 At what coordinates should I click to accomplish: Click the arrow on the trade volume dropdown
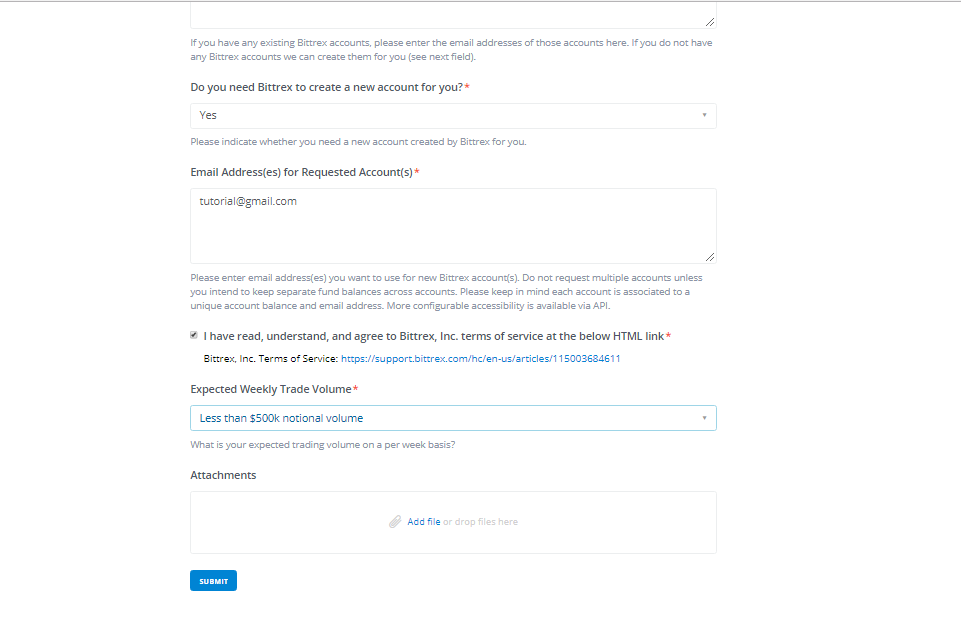(704, 417)
